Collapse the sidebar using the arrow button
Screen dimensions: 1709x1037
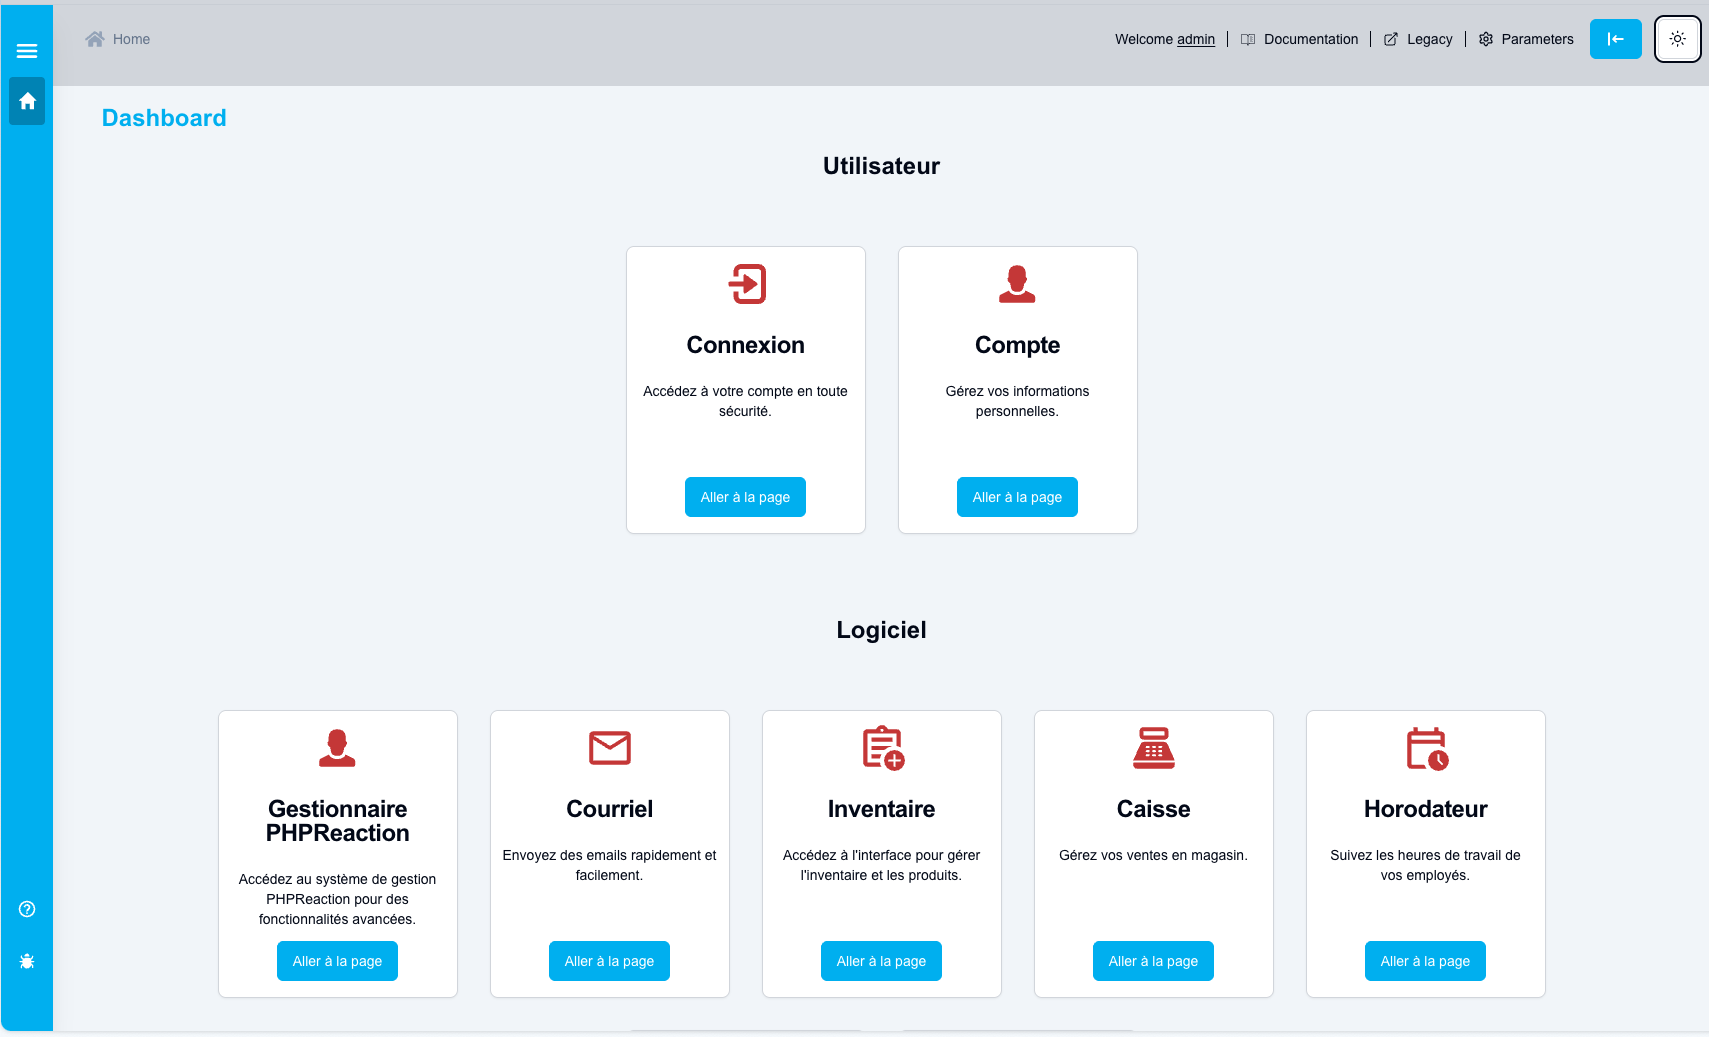coord(1615,39)
